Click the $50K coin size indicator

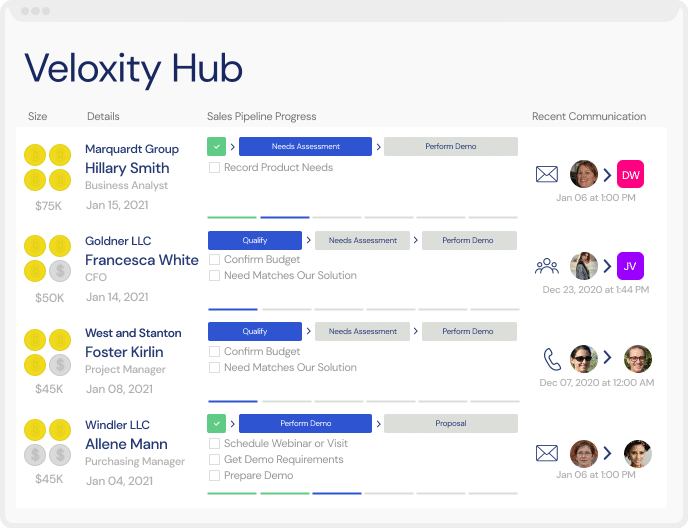[x=47, y=259]
